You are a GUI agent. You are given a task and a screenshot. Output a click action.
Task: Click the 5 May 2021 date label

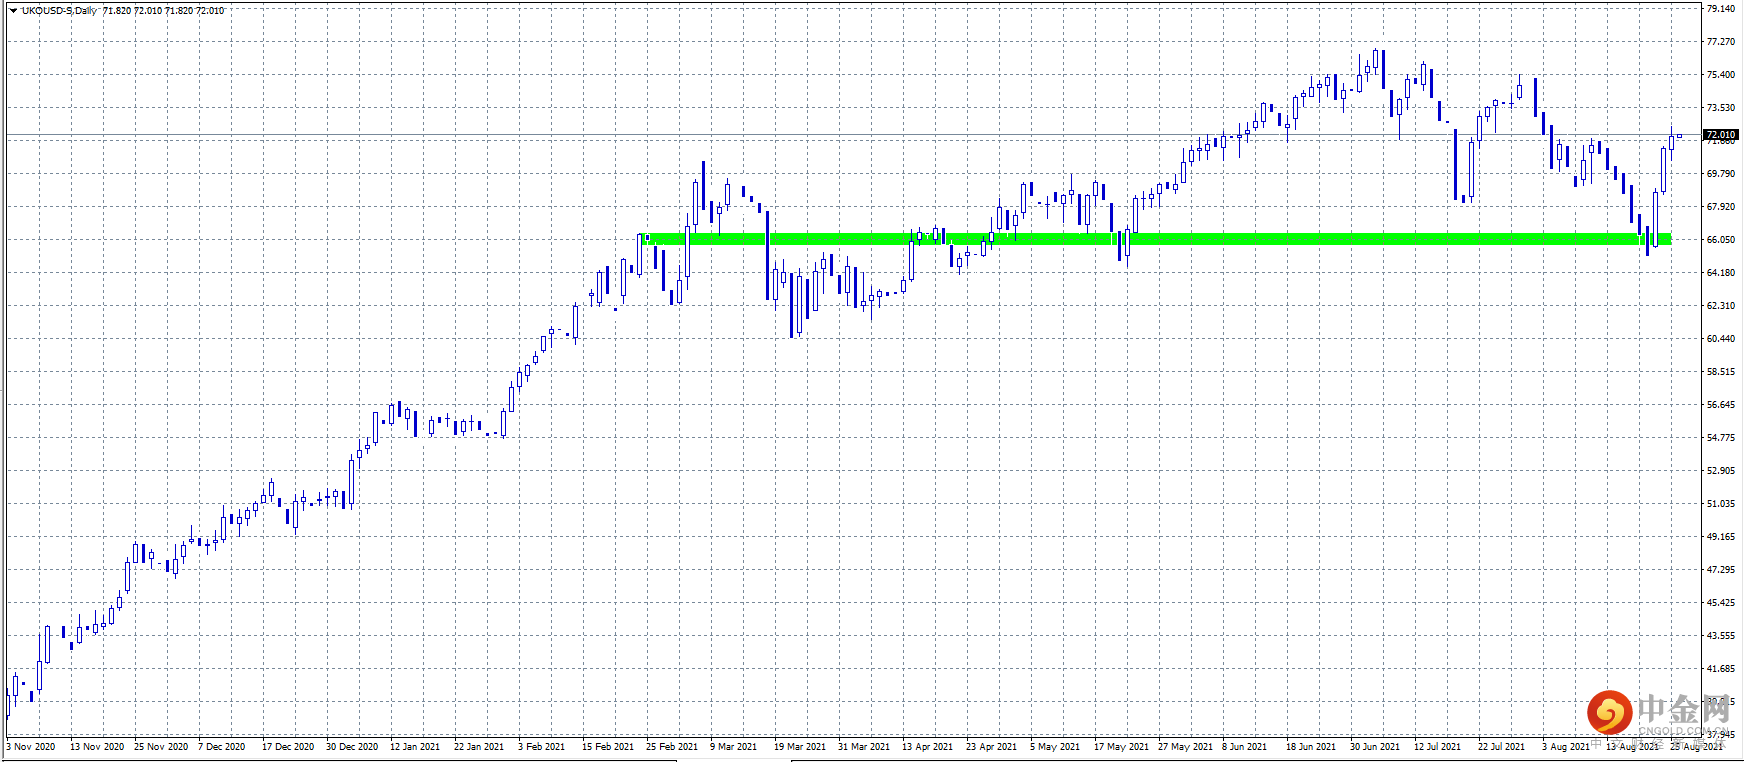(1055, 746)
